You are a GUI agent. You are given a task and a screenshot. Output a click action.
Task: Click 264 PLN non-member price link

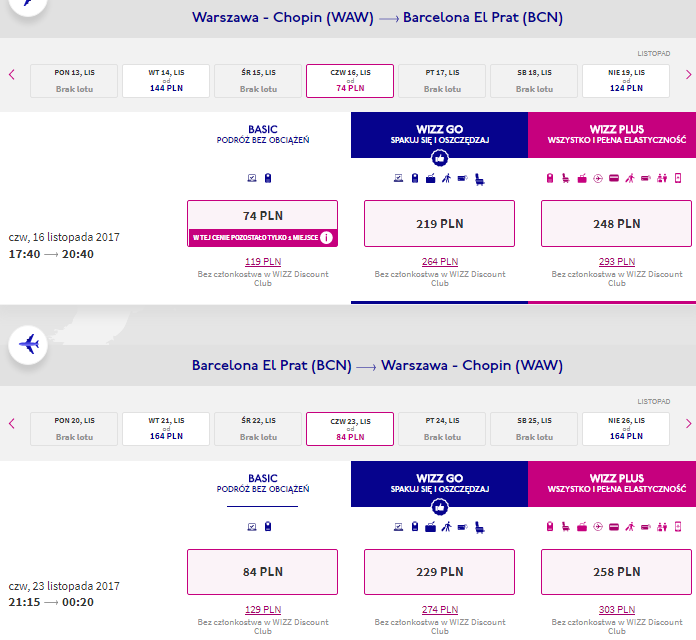[x=440, y=262]
